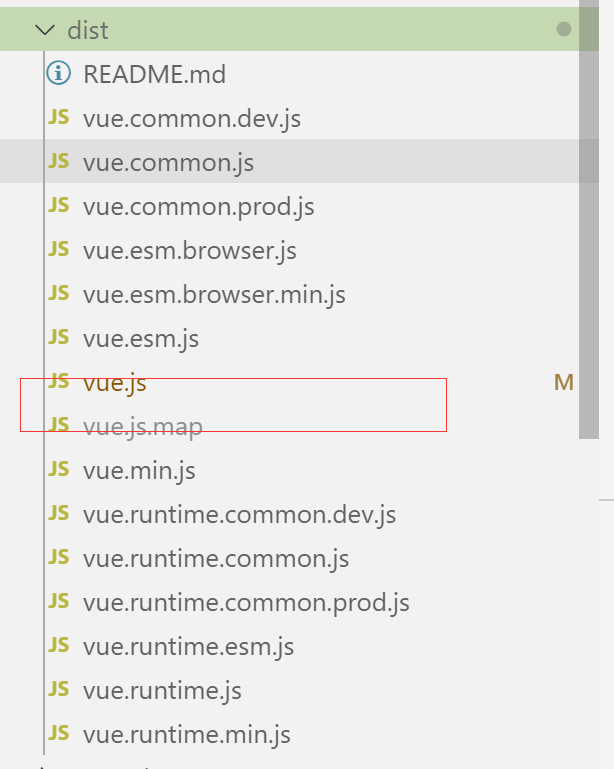The height and width of the screenshot is (769, 614).
Task: Click the JS icon of vue.esm.browser.js
Action: (x=59, y=250)
